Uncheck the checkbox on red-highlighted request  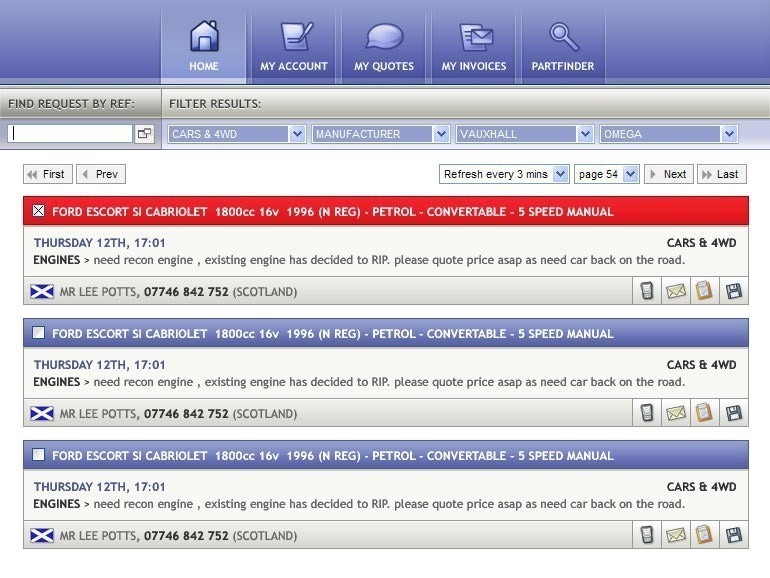click(39, 211)
